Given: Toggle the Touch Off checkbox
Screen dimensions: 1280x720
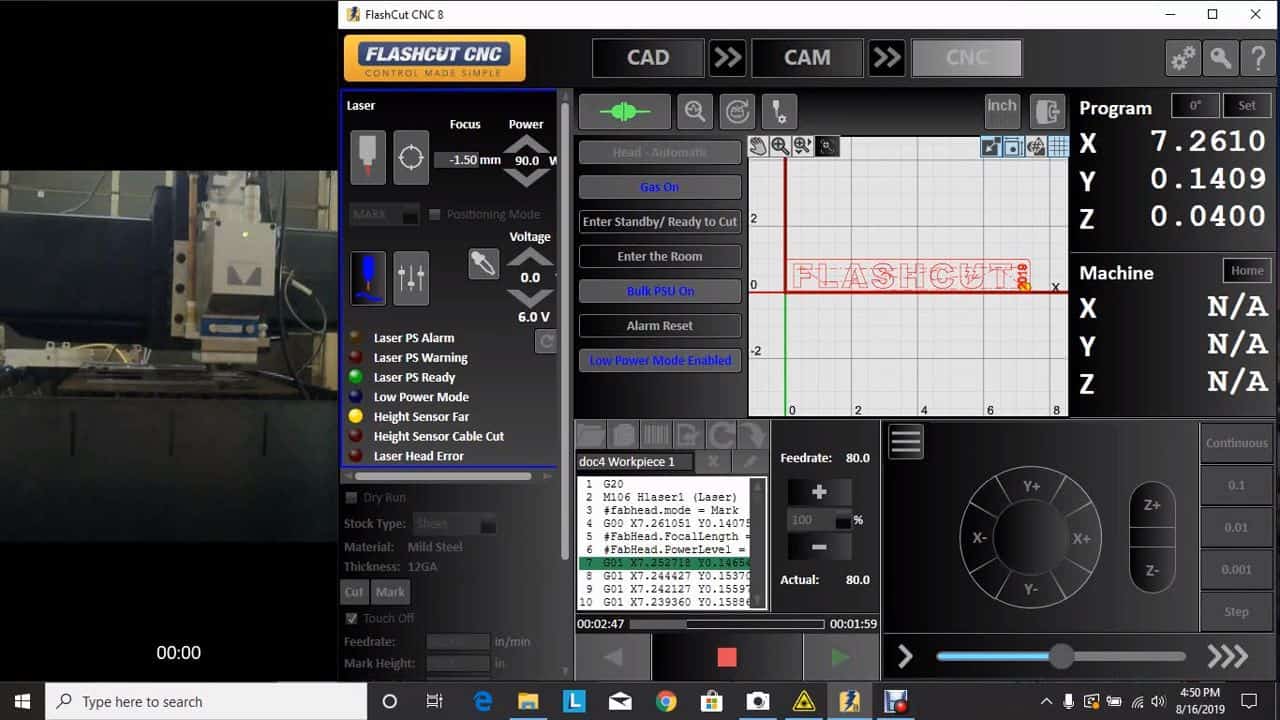Looking at the screenshot, I should point(351,618).
